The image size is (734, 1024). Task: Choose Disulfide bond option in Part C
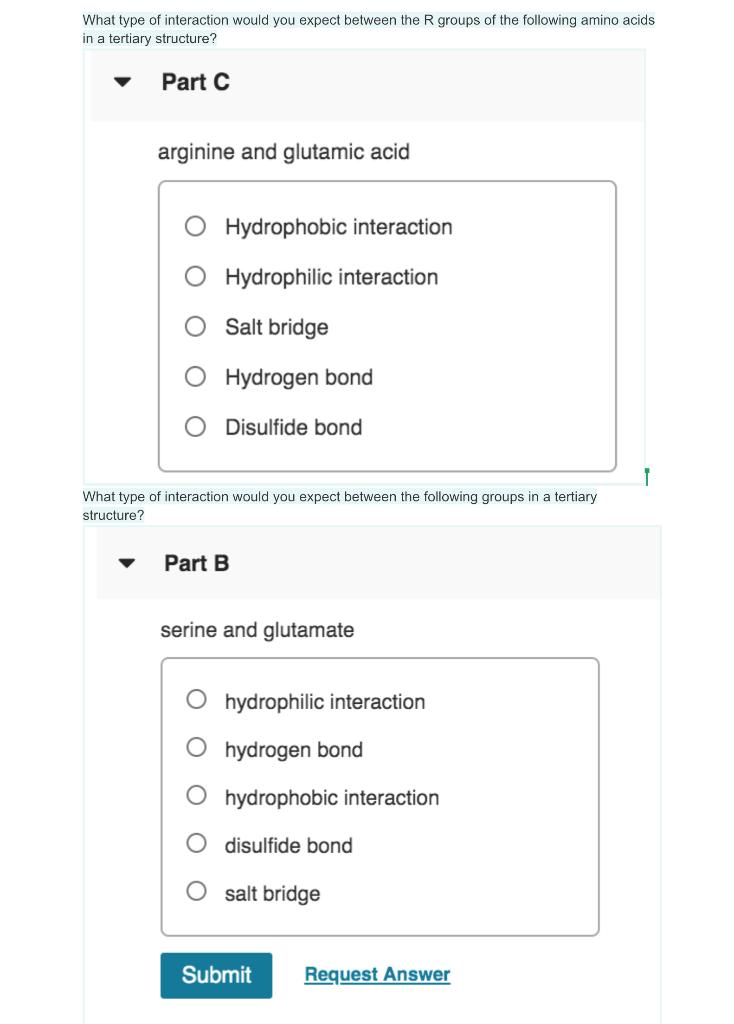(196, 426)
